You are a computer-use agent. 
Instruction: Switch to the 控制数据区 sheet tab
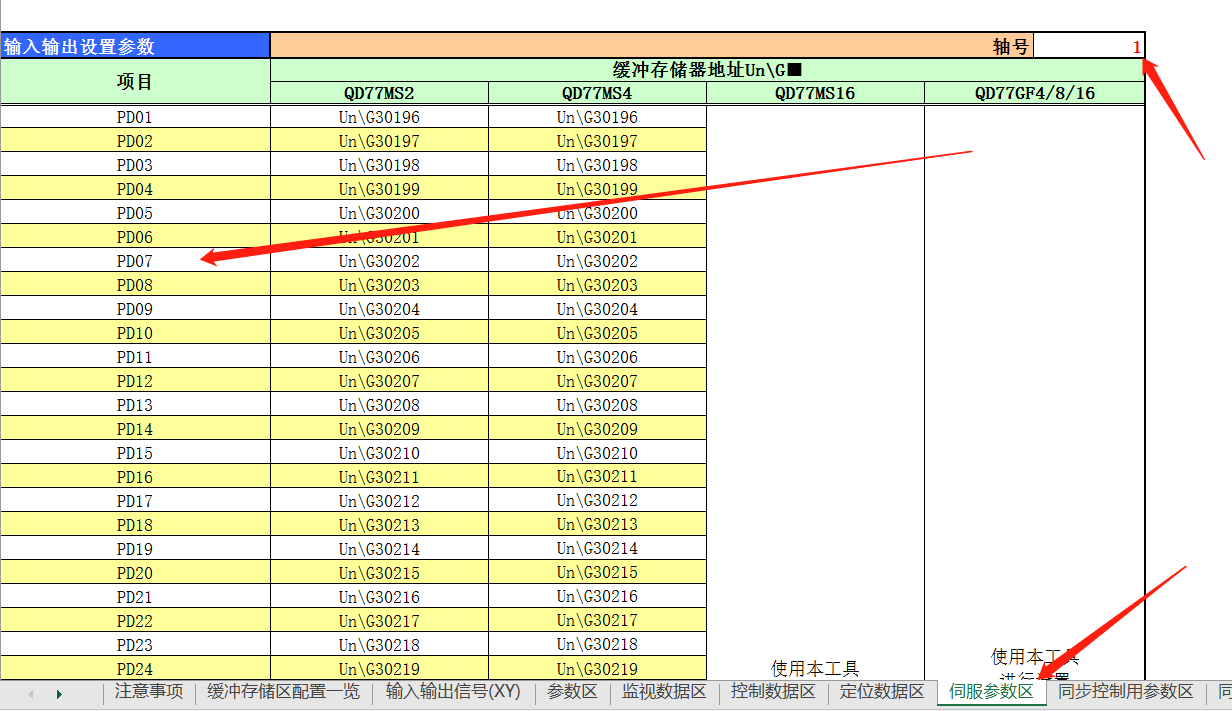point(773,691)
